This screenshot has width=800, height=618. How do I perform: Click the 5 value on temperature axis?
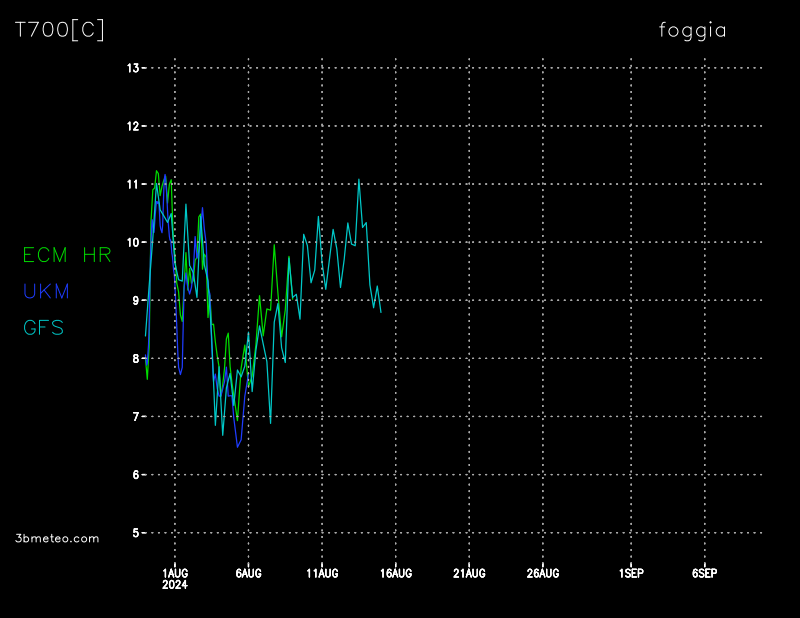[x=134, y=532]
